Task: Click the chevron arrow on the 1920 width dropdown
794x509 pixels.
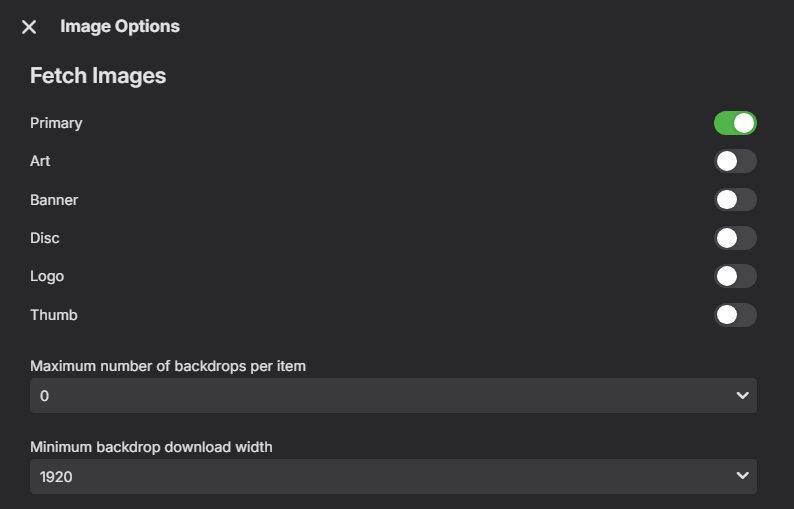Action: pos(742,476)
